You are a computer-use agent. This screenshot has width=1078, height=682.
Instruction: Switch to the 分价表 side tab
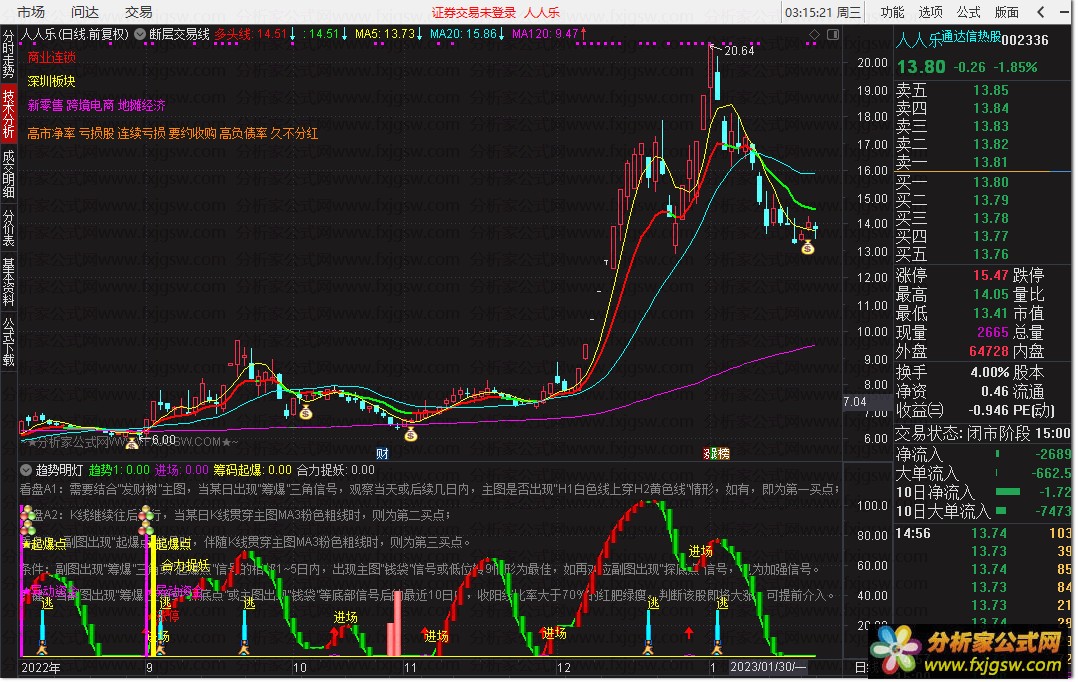click(8, 228)
